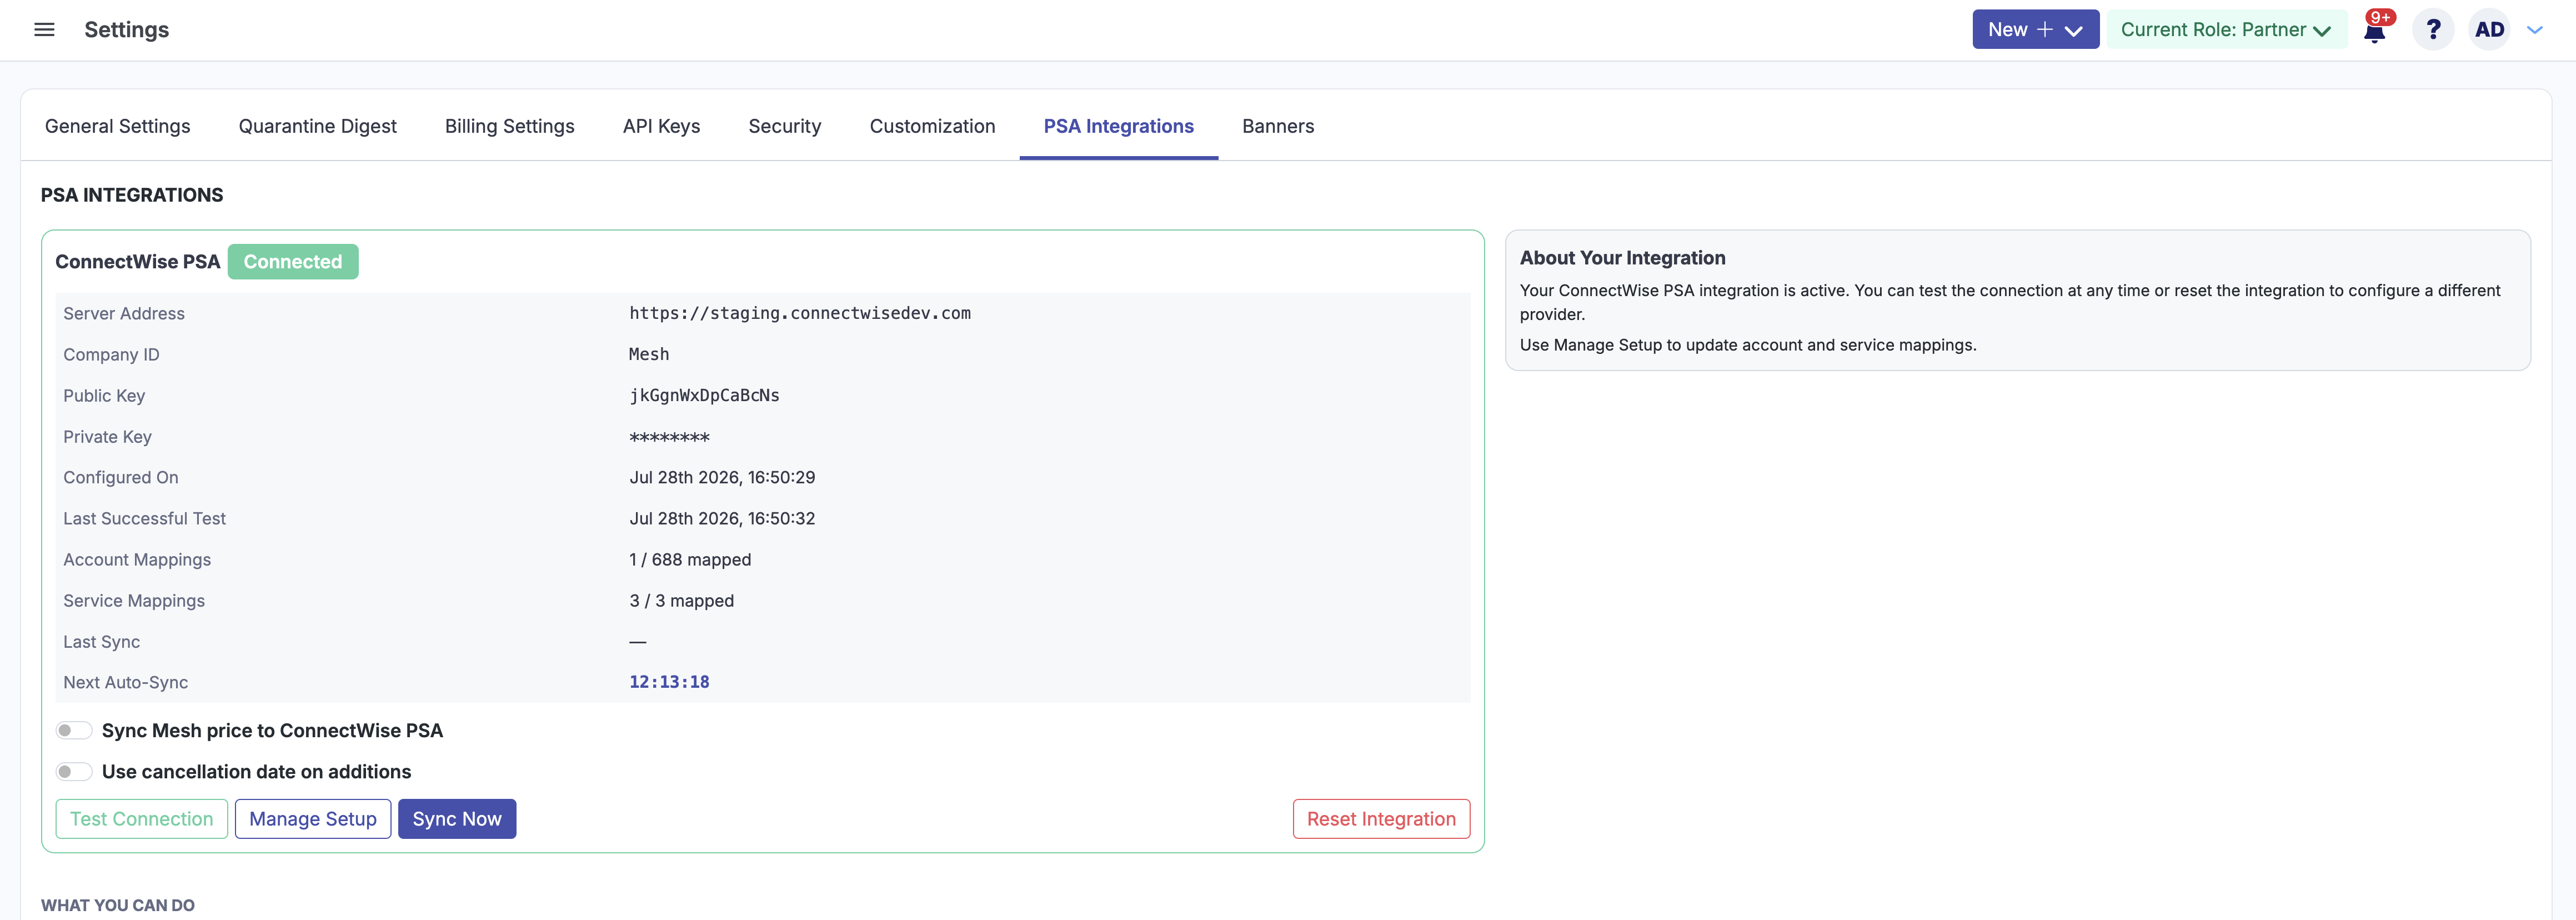Expand the account menu chevron
The image size is (2576, 920).
pos(2535,30)
